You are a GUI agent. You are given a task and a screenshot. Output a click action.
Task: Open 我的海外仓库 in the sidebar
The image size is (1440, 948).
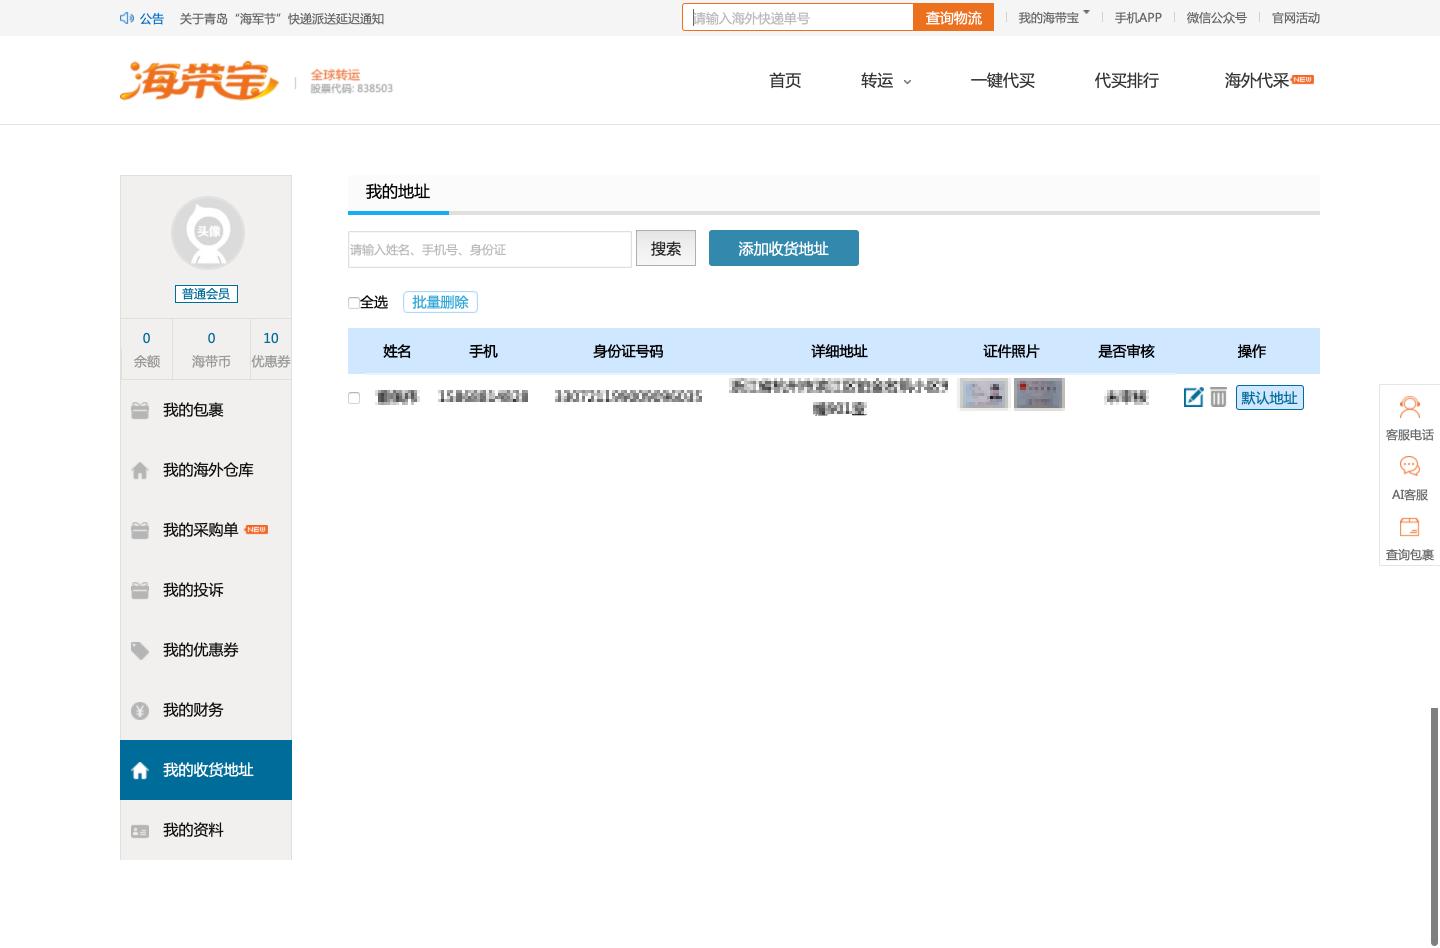(208, 470)
